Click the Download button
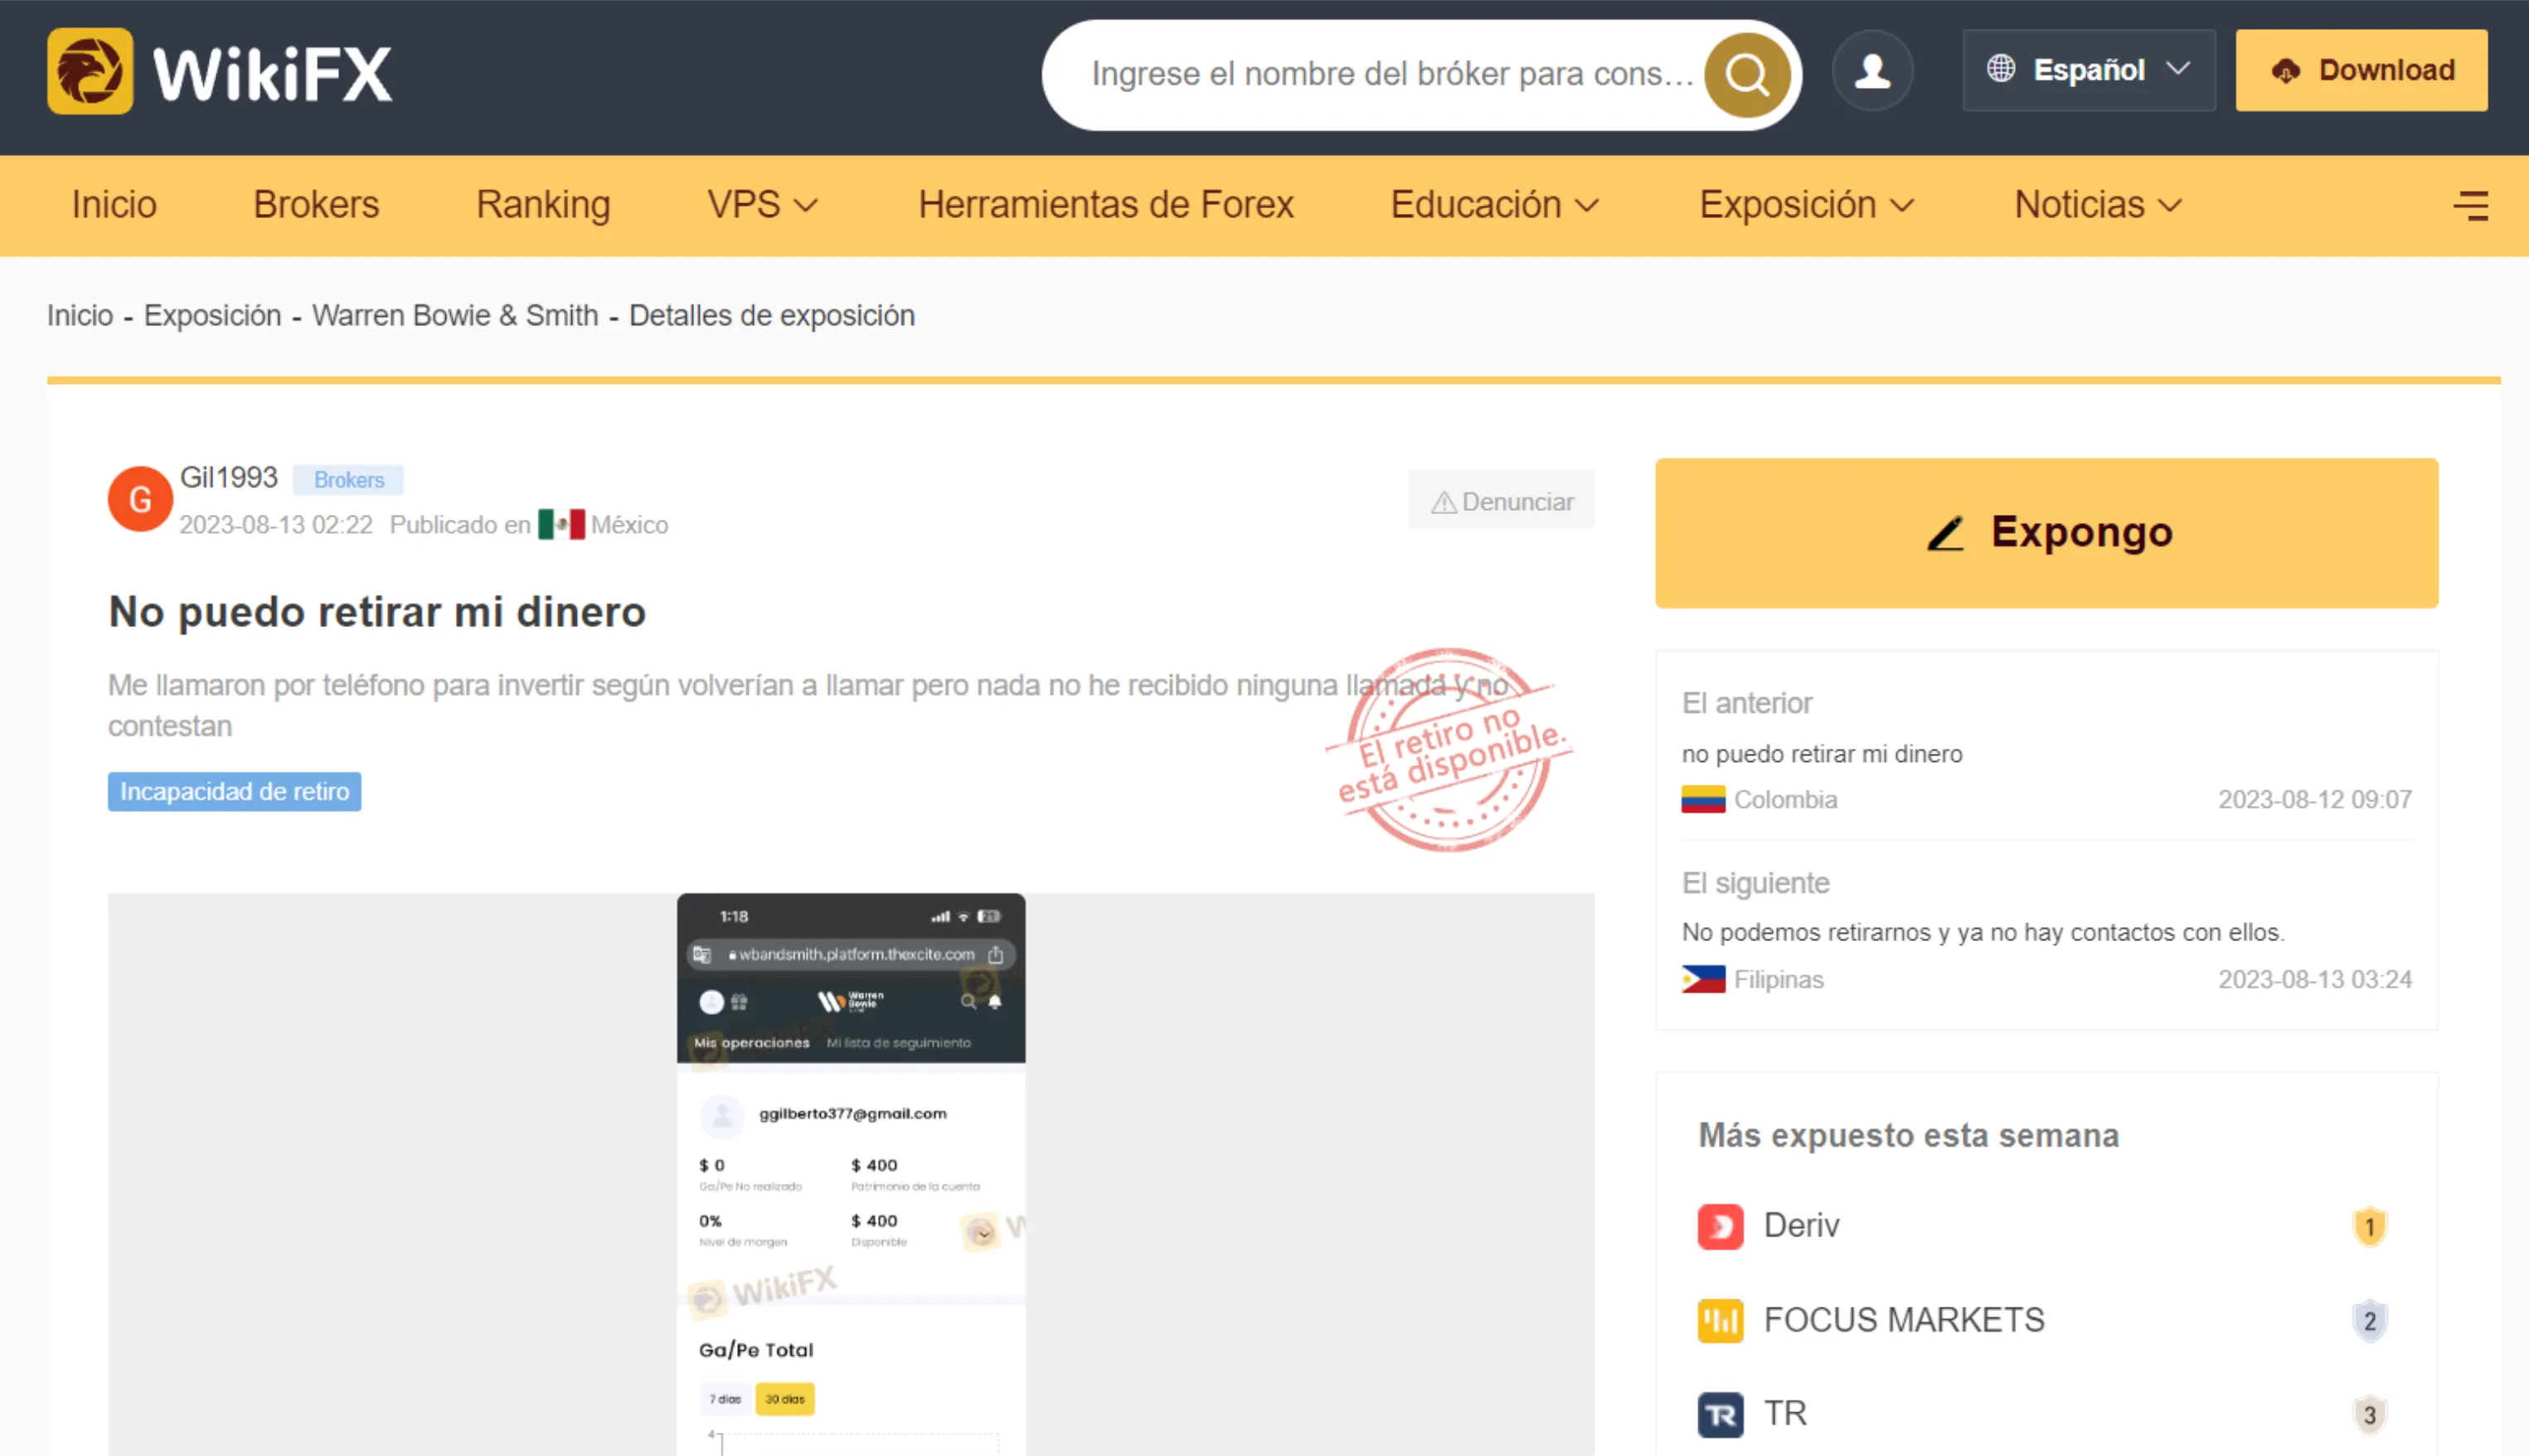This screenshot has width=2529, height=1456. 2361,70
